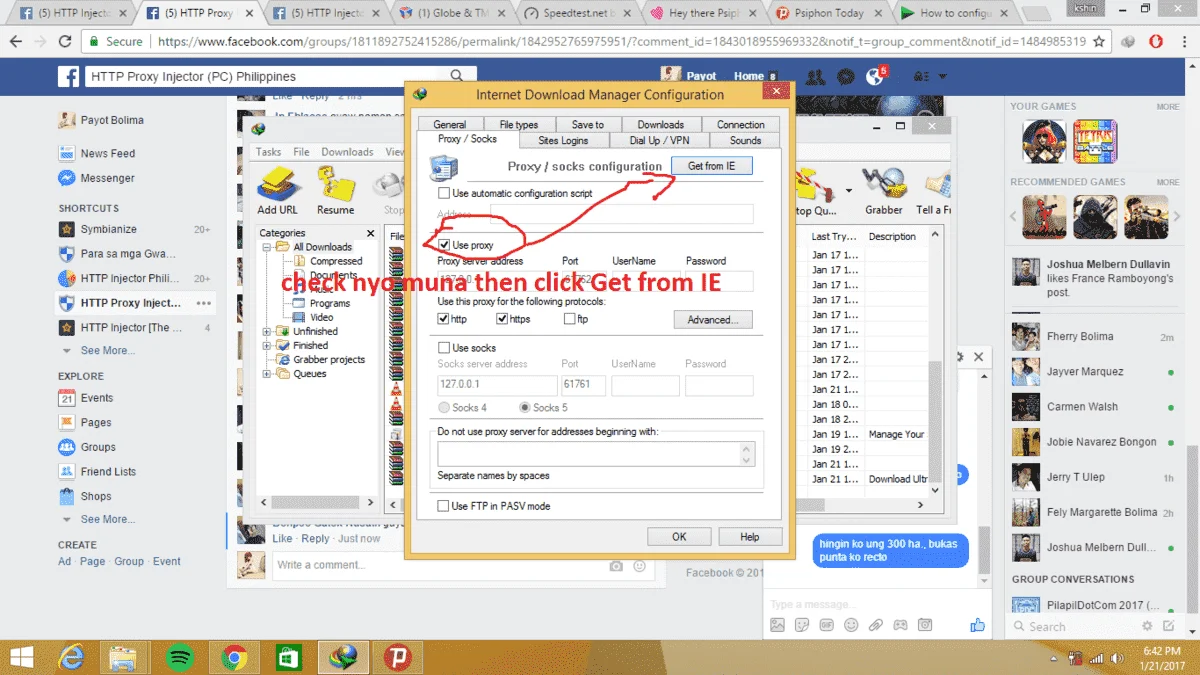This screenshot has width=1200, height=675.
Task: Close the Categories panel in IDM
Action: tap(371, 233)
